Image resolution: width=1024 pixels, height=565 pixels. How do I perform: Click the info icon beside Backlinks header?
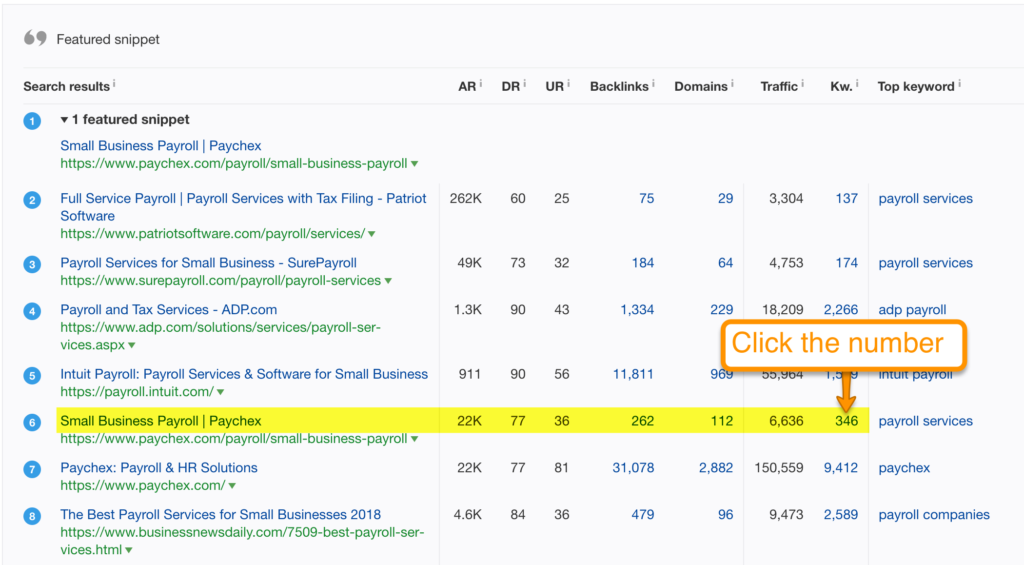tap(653, 83)
